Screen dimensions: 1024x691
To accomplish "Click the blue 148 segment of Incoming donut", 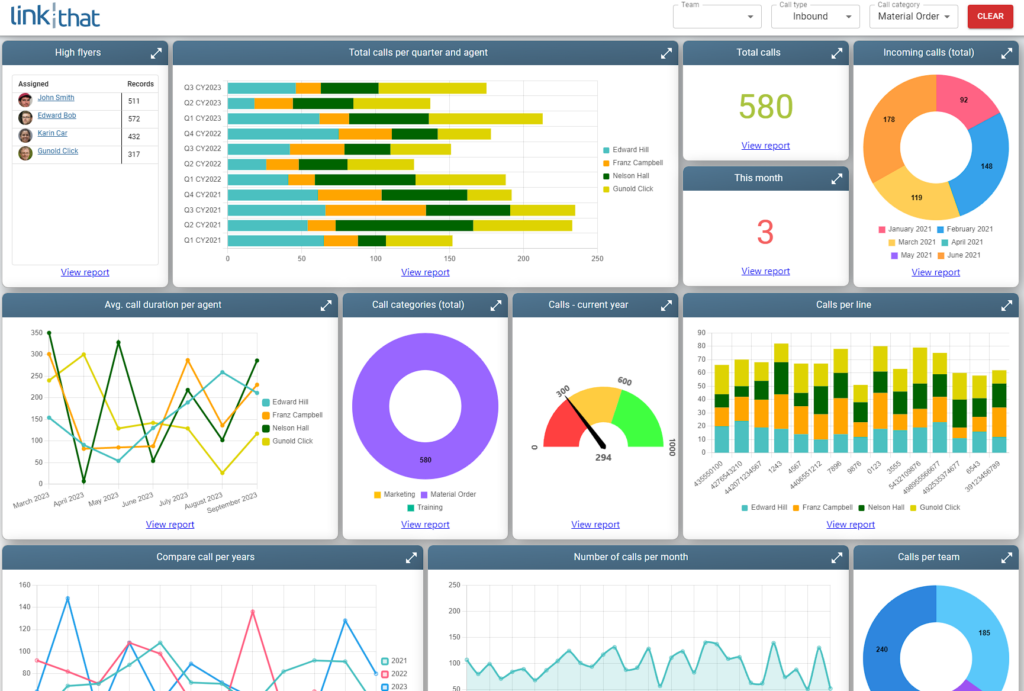I will [985, 165].
